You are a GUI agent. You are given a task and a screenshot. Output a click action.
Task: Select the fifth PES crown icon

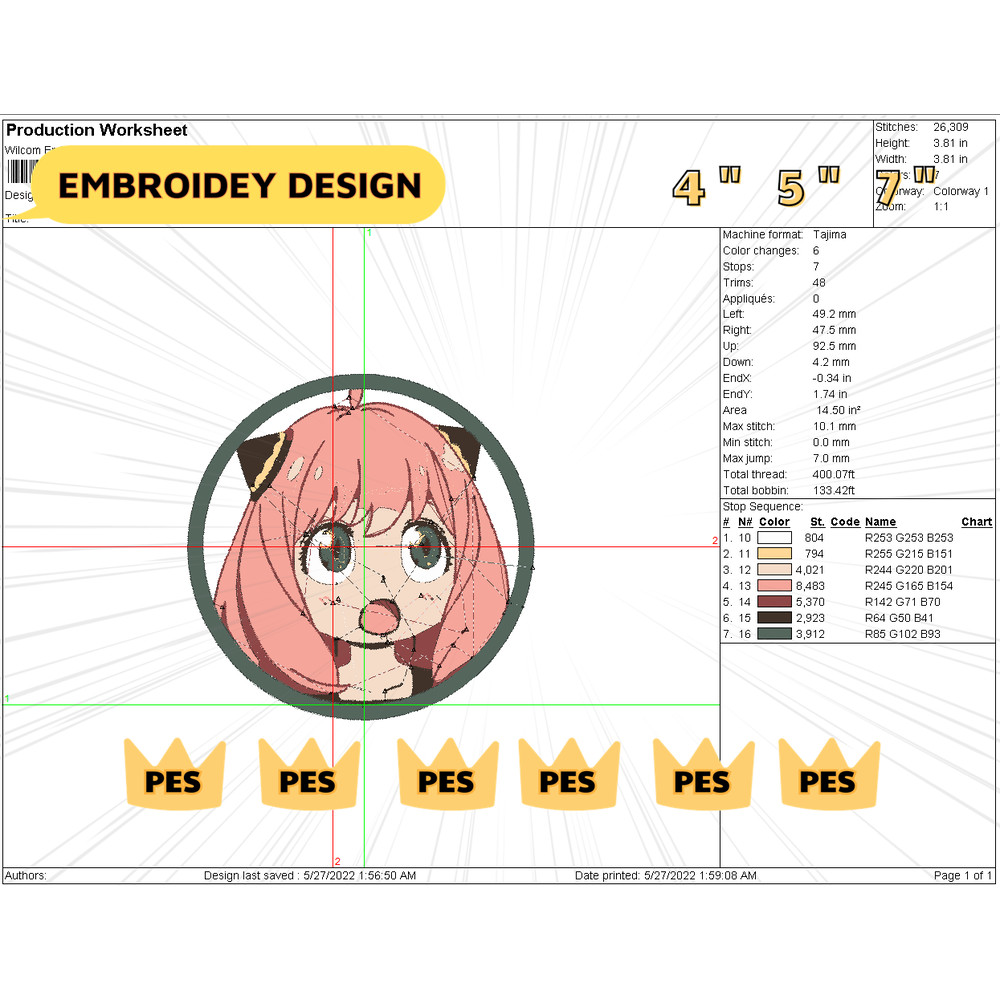click(703, 778)
